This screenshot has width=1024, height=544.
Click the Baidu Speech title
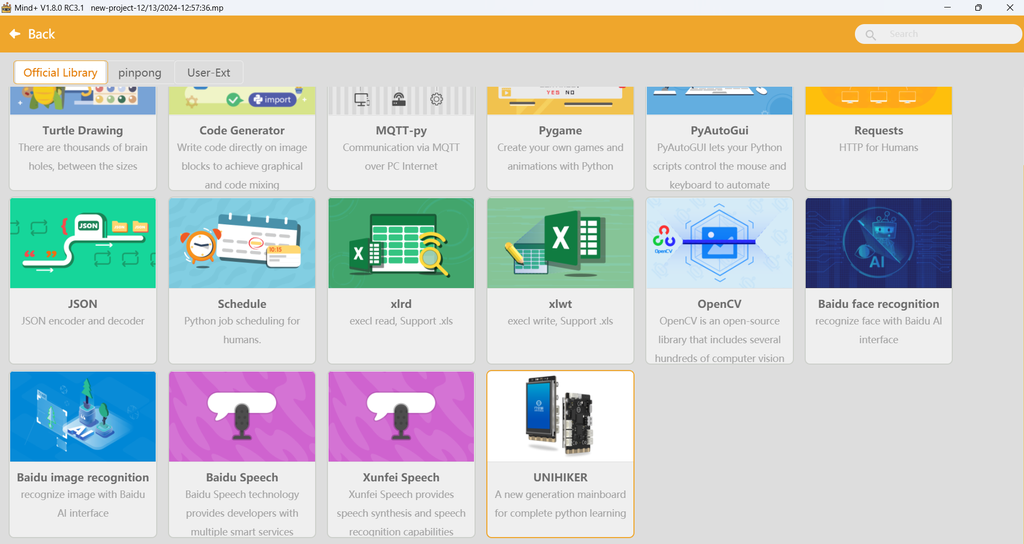click(x=242, y=477)
